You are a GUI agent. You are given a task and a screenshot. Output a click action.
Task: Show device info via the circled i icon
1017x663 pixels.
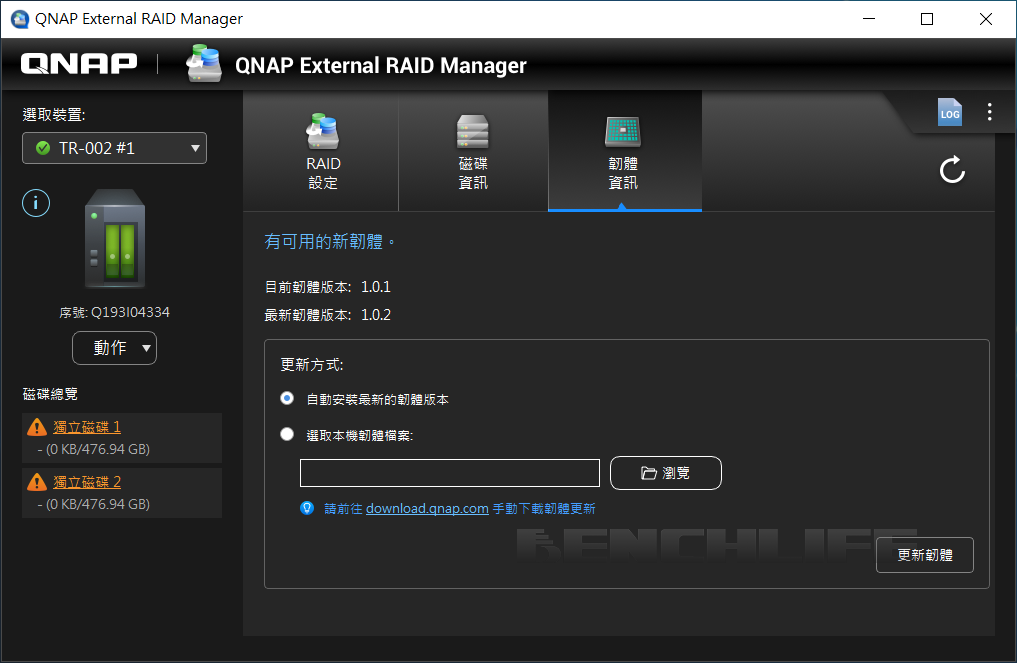tap(36, 203)
